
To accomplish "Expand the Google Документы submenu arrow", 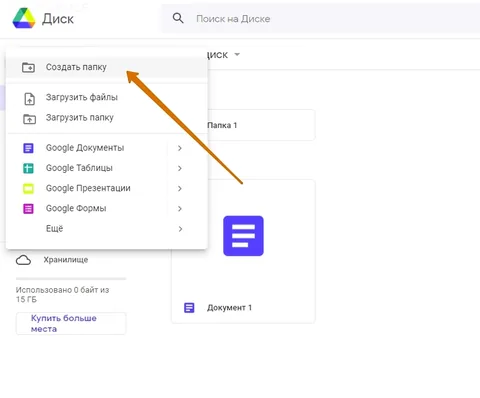I will click(180, 148).
